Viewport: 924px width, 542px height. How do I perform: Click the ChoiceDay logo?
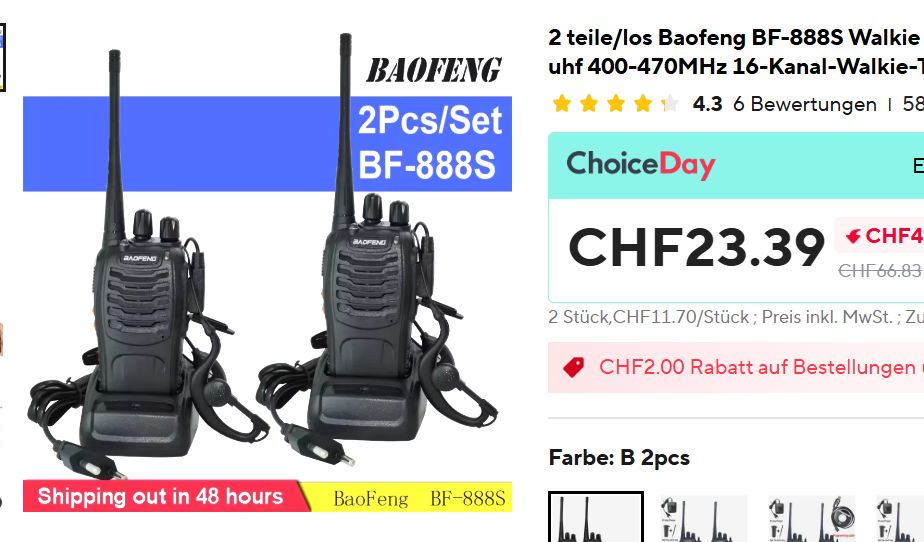coord(641,164)
